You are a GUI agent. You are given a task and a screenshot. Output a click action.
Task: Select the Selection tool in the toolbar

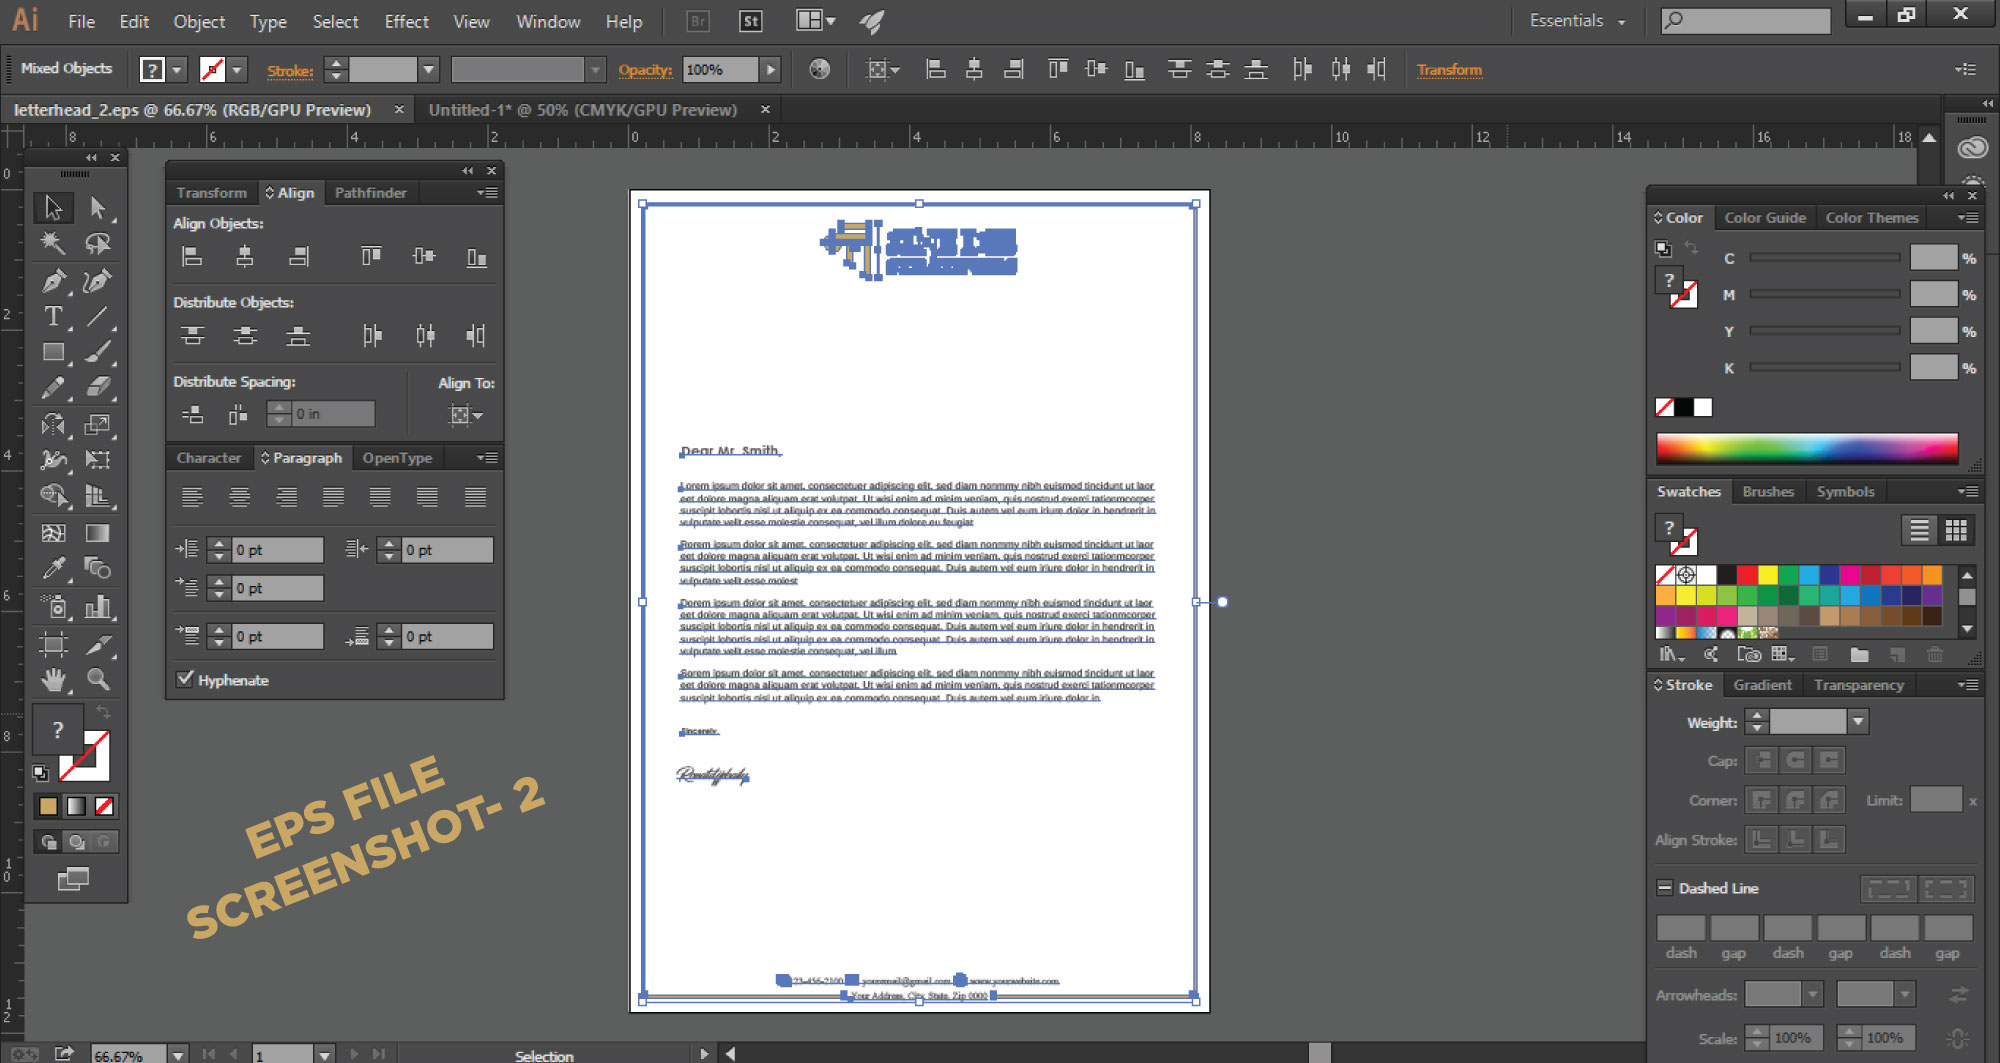click(x=54, y=208)
